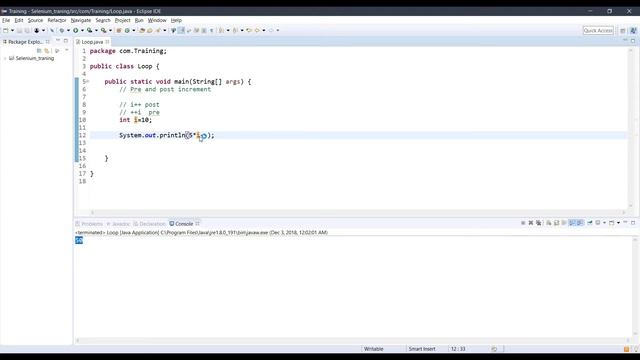Minimize the Package Explorer panel
The image size is (640, 360).
tap(58, 40)
